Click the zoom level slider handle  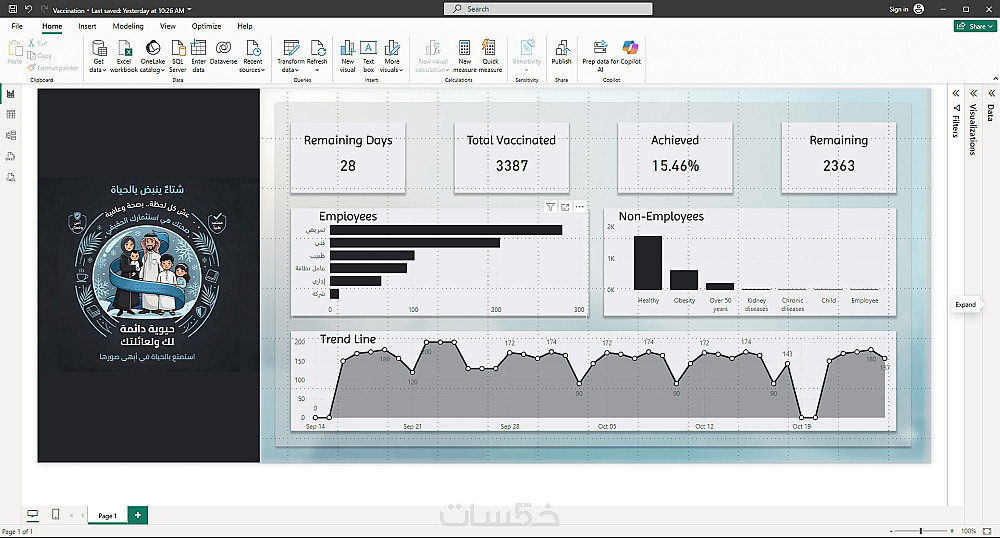click(921, 531)
